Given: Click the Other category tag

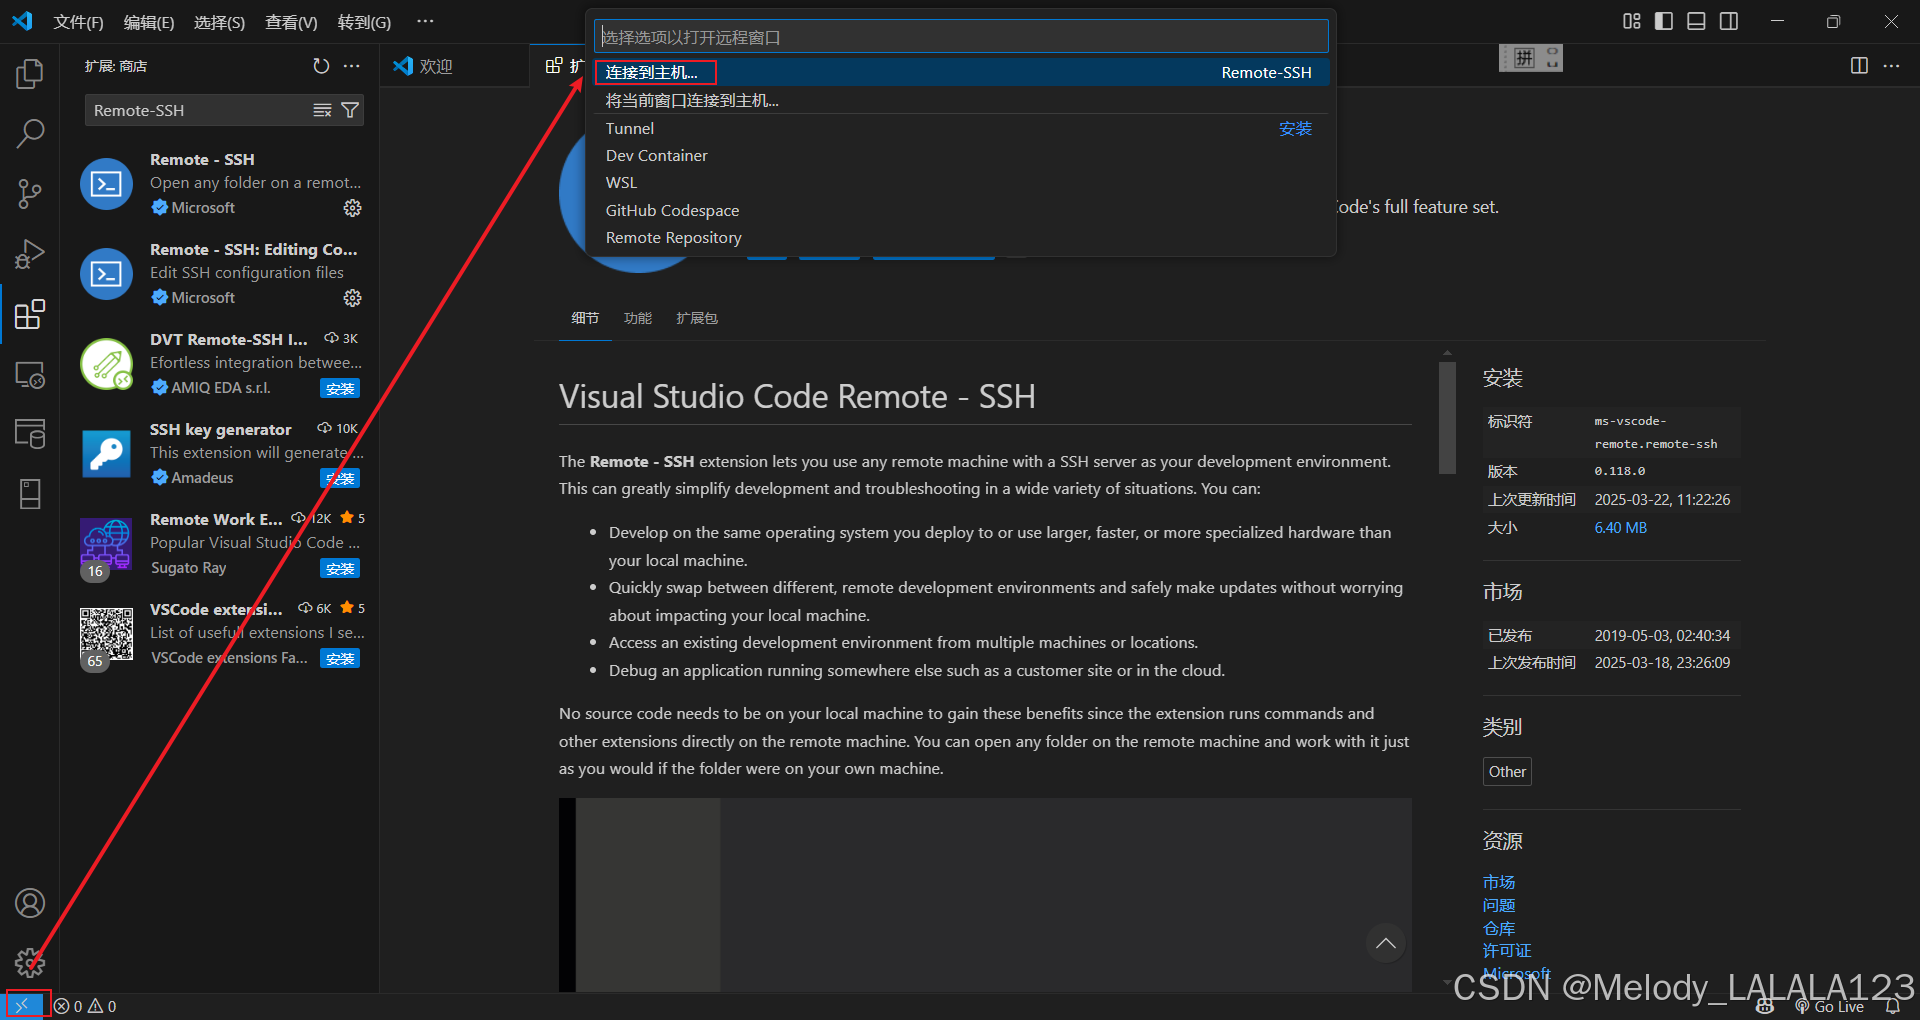Looking at the screenshot, I should point(1507,771).
